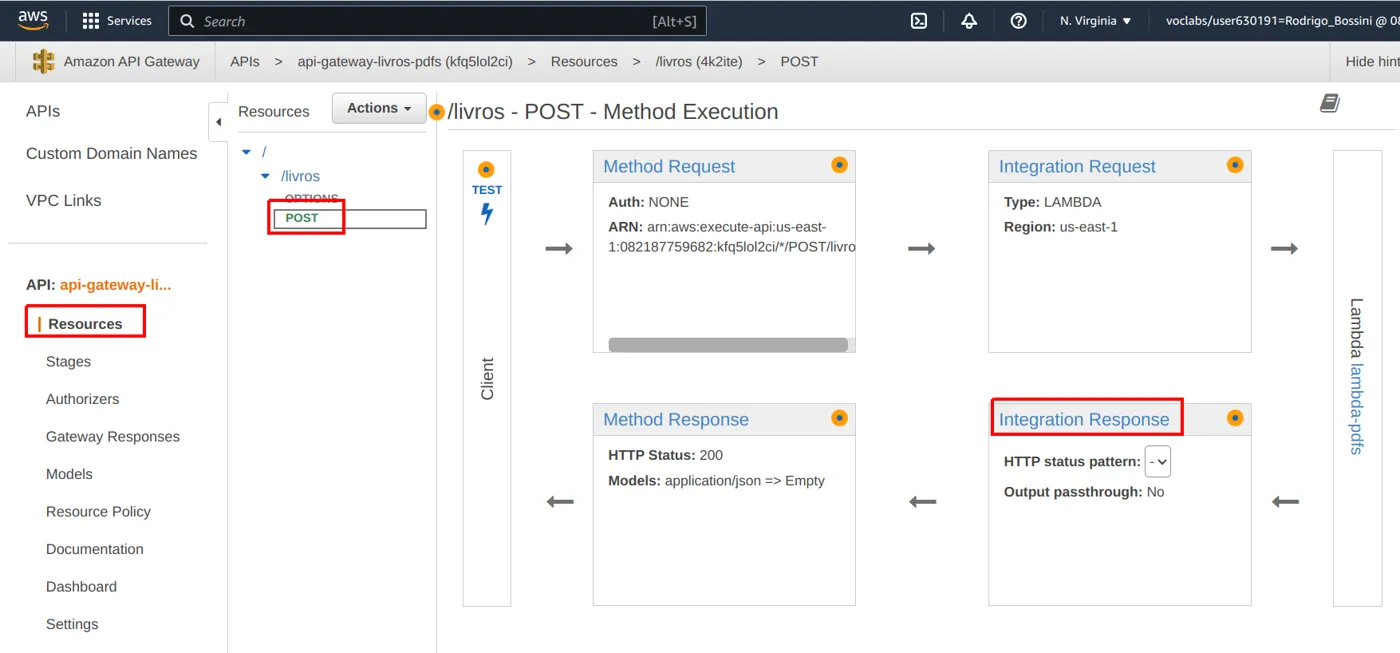Open Authorizers in the sidebar

click(82, 399)
